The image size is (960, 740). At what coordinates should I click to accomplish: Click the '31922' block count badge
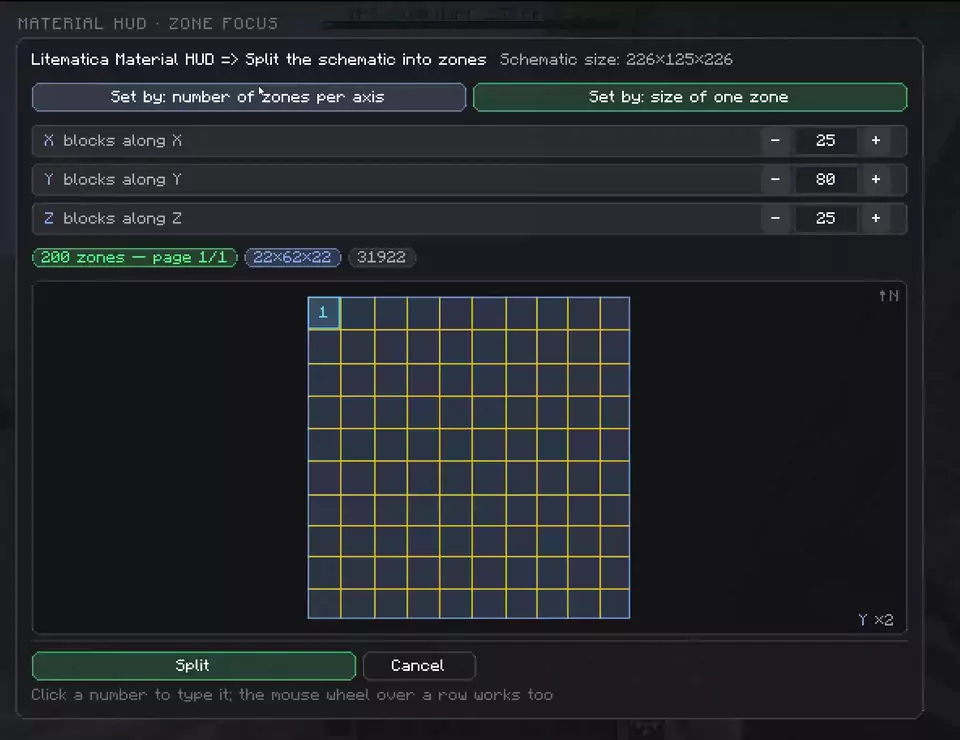click(x=381, y=257)
